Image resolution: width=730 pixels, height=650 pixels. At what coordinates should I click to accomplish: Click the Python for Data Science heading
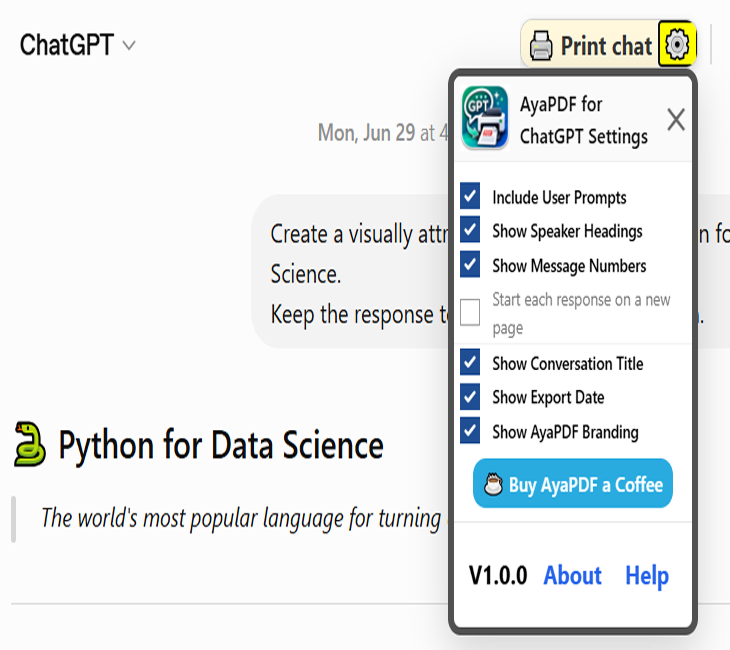pyautogui.click(x=221, y=445)
